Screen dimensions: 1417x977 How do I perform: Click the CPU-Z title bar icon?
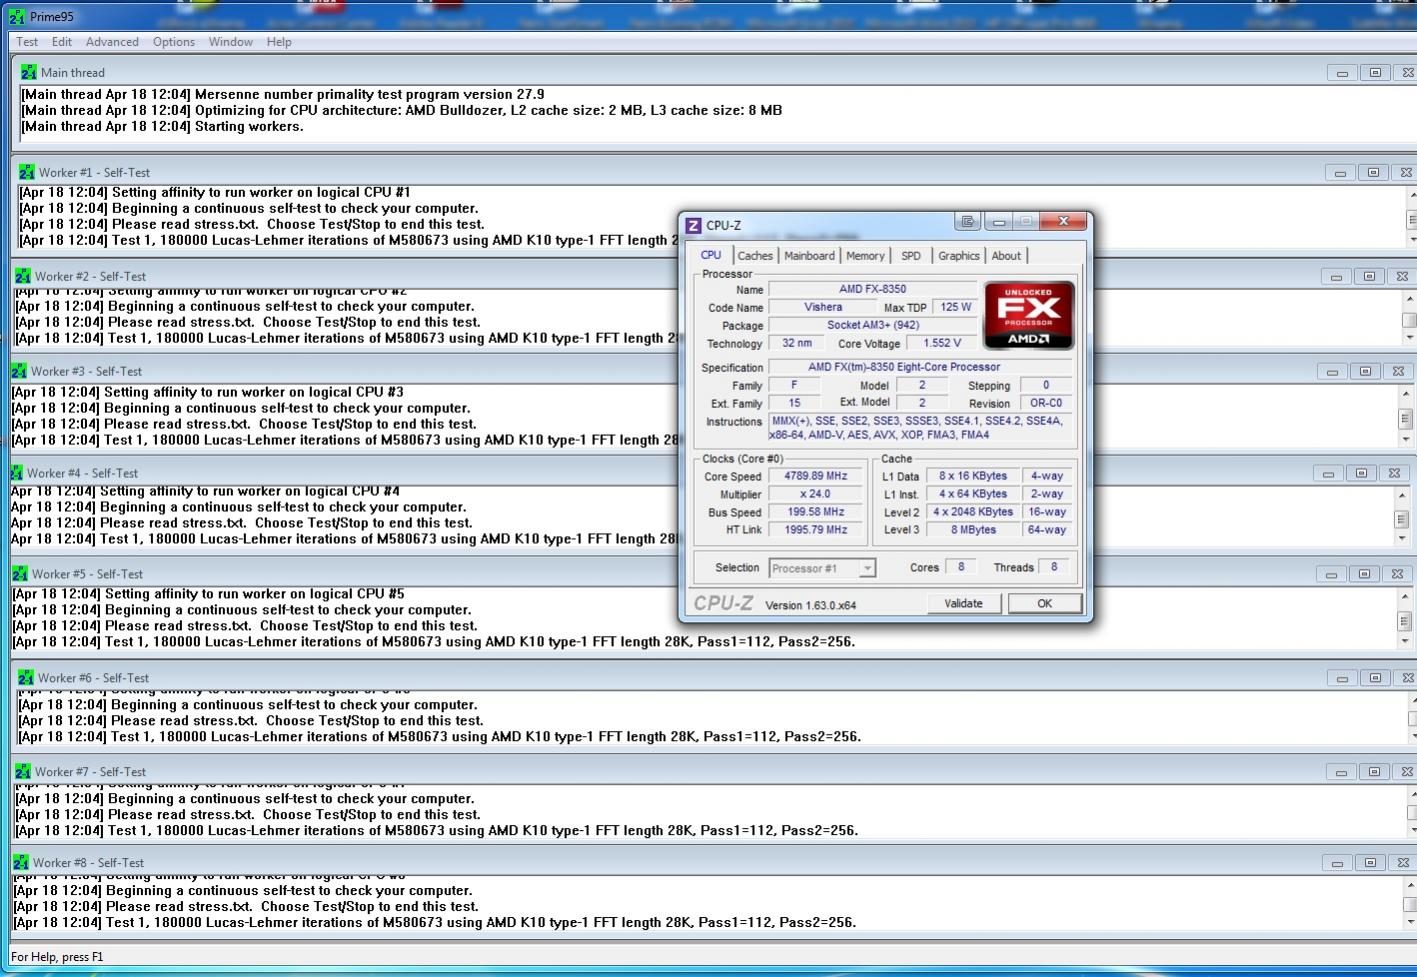(694, 225)
